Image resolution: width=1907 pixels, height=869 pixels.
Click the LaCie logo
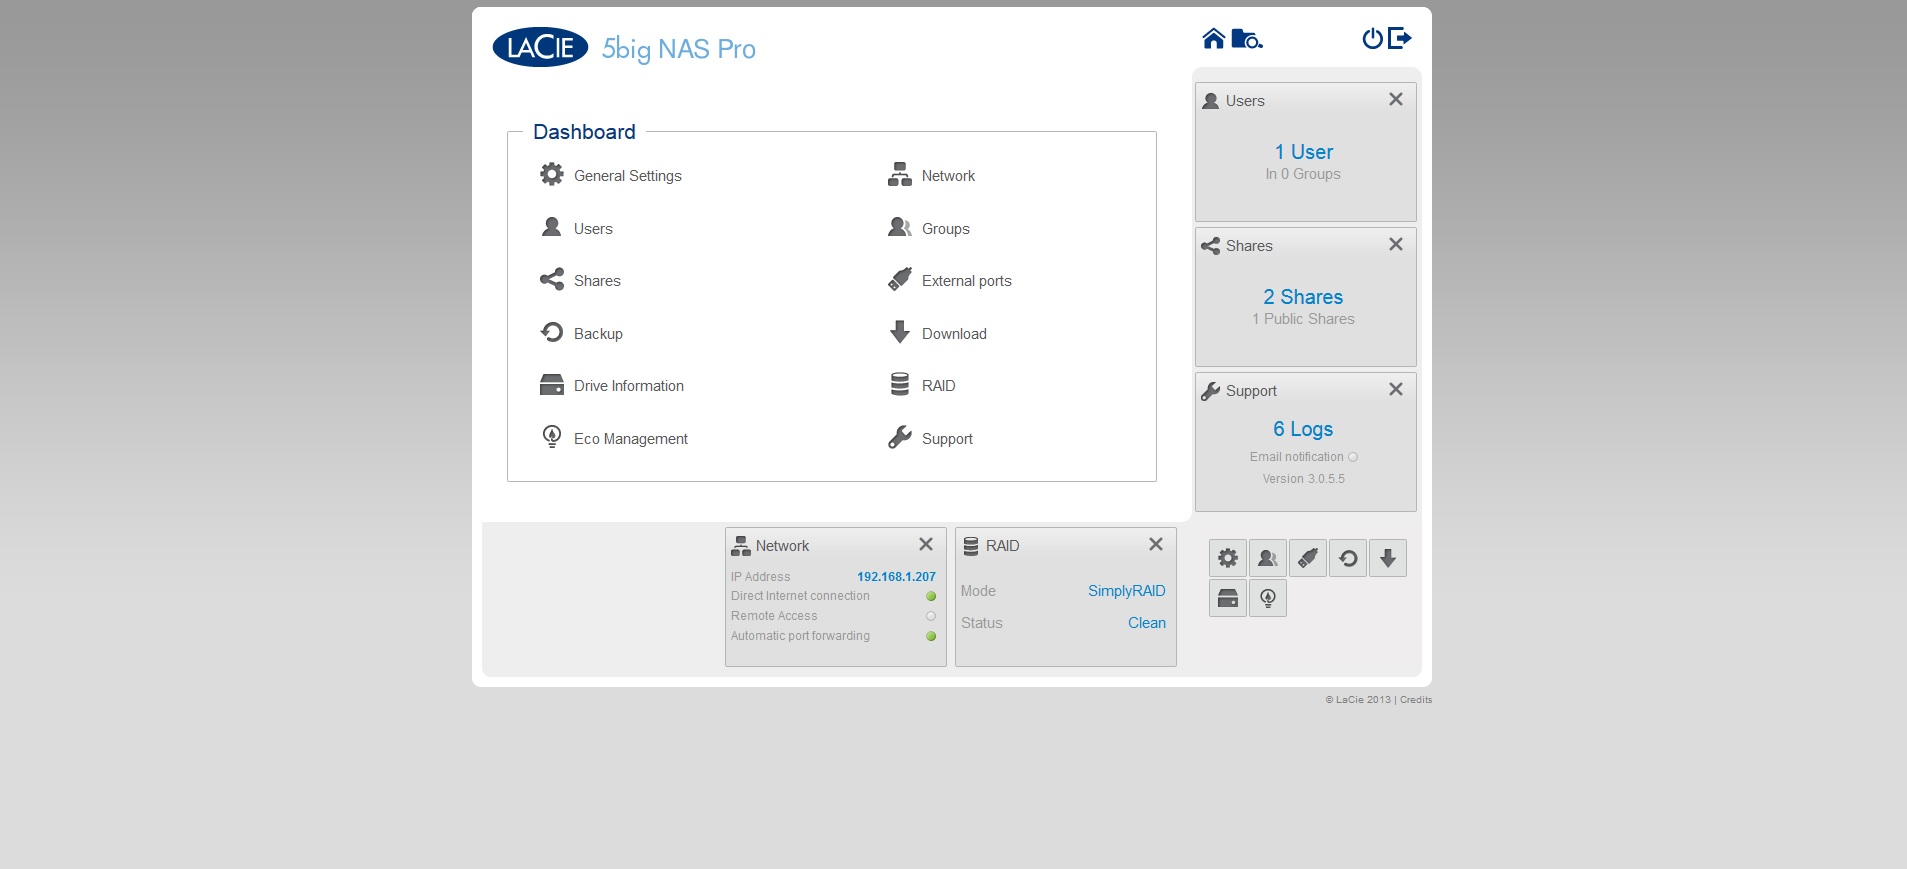point(540,47)
